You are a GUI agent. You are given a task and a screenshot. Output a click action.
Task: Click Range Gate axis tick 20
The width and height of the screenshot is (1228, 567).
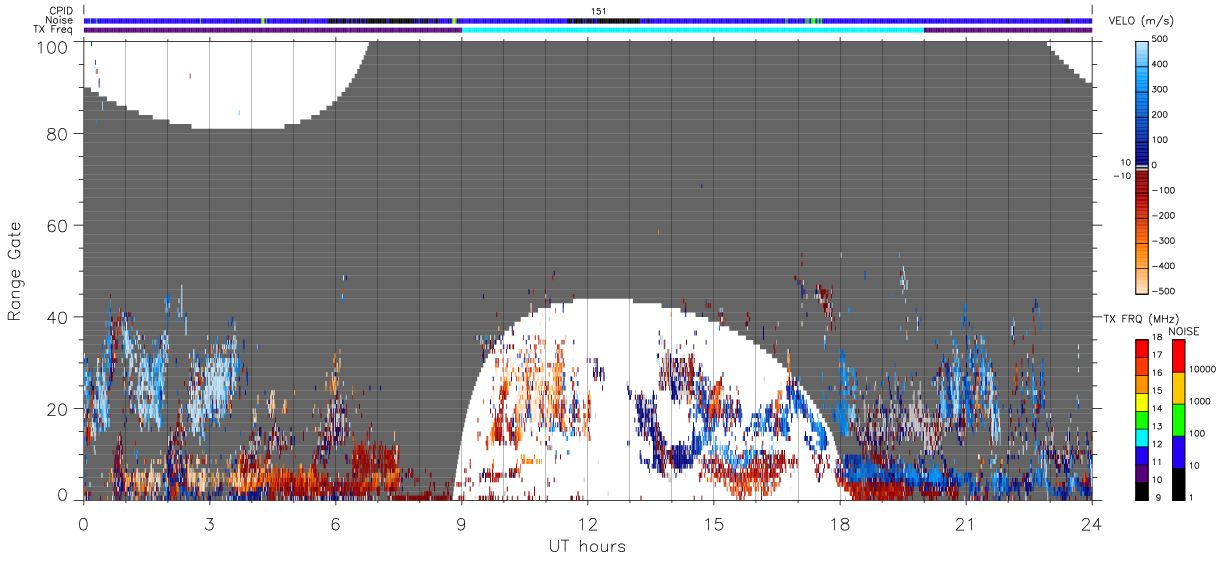[x=58, y=409]
